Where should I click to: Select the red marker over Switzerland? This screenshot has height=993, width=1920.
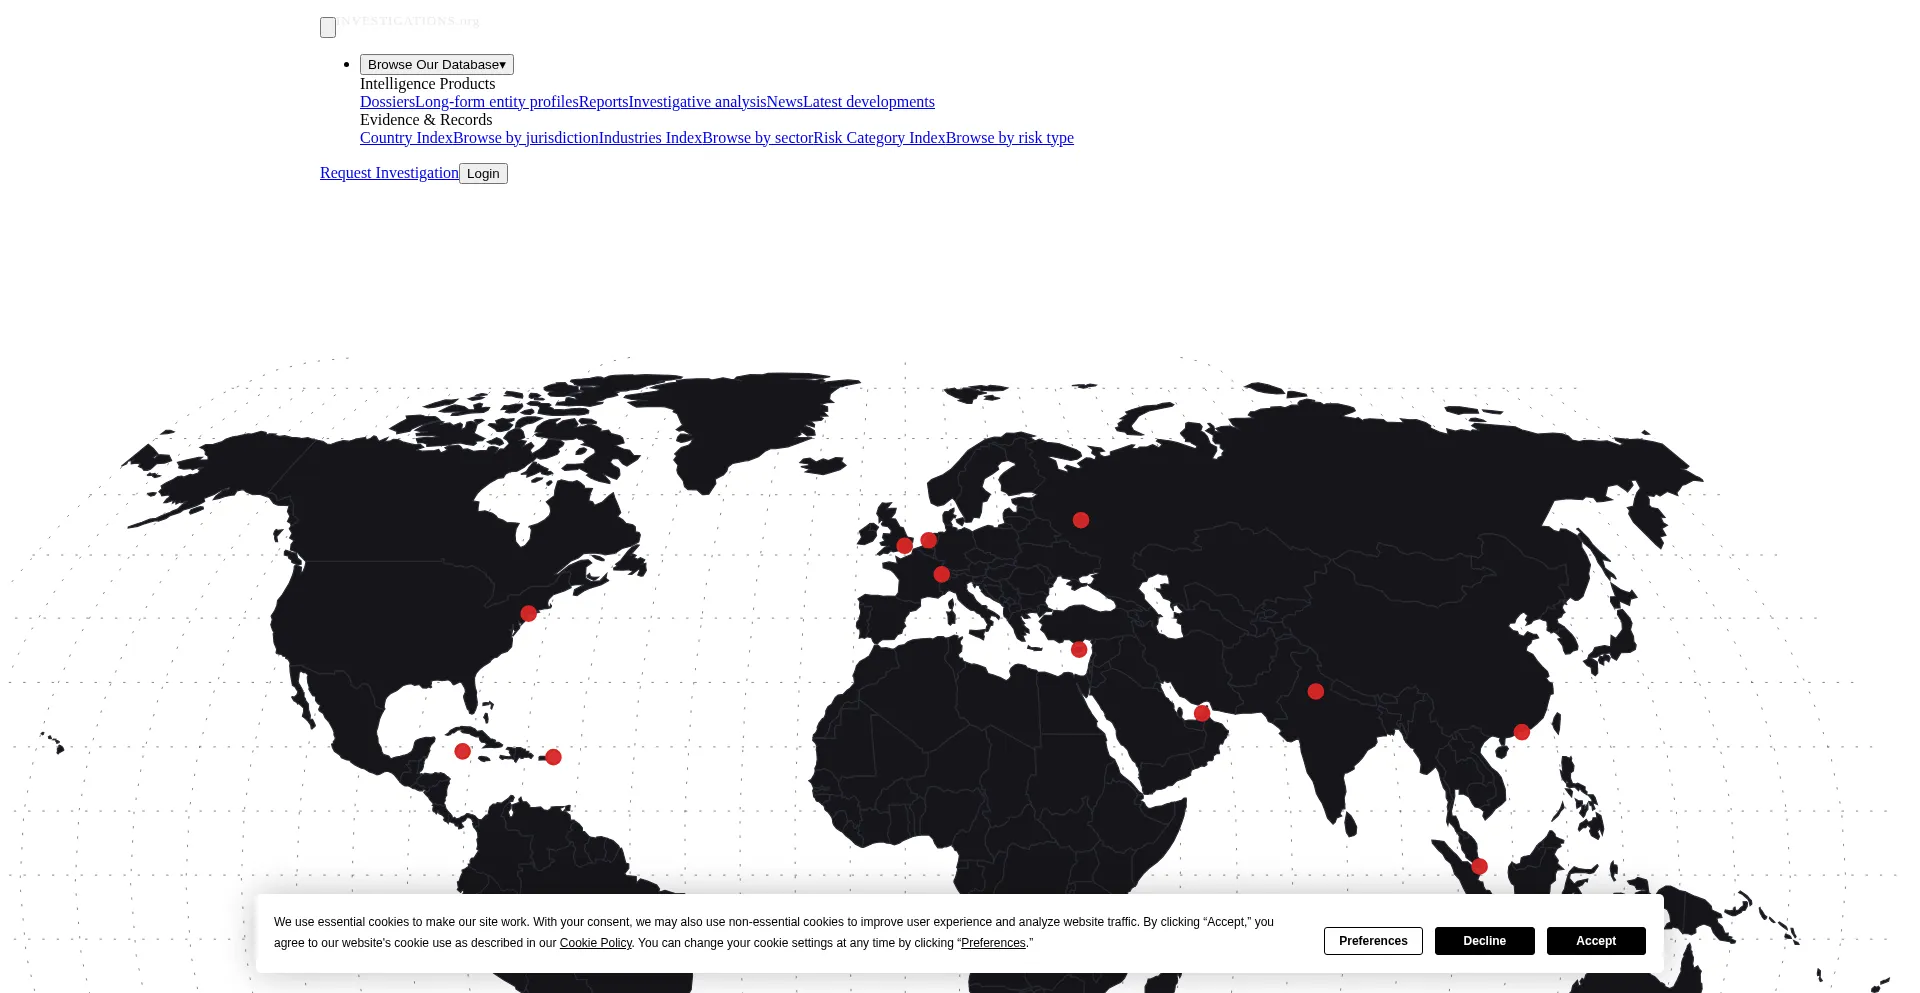pyautogui.click(x=941, y=574)
